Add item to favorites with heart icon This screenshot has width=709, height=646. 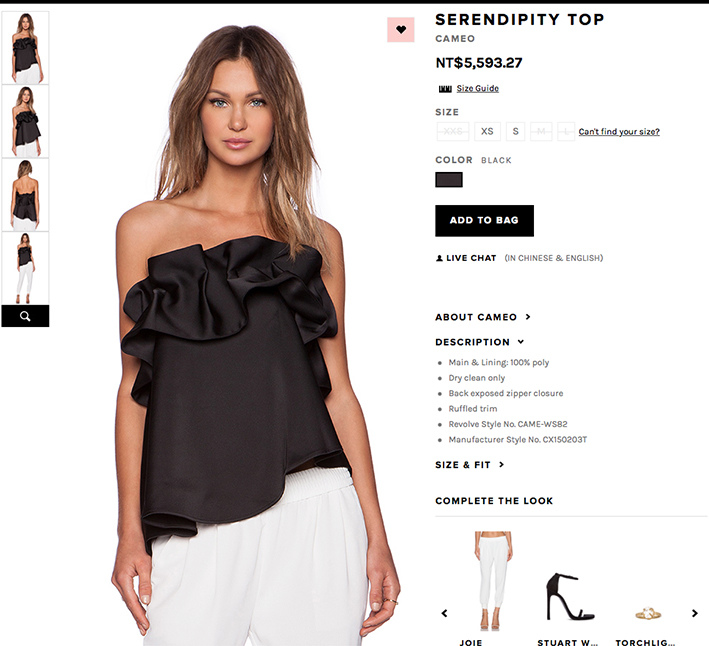coord(401,30)
